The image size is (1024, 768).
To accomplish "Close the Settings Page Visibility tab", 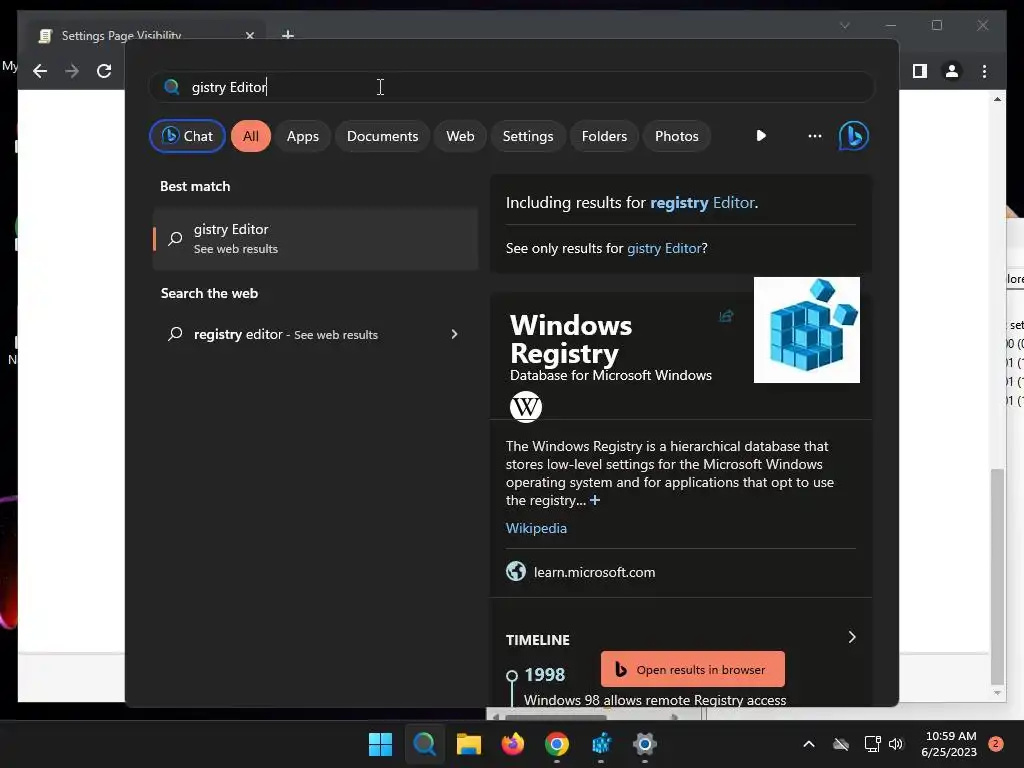I will [250, 35].
